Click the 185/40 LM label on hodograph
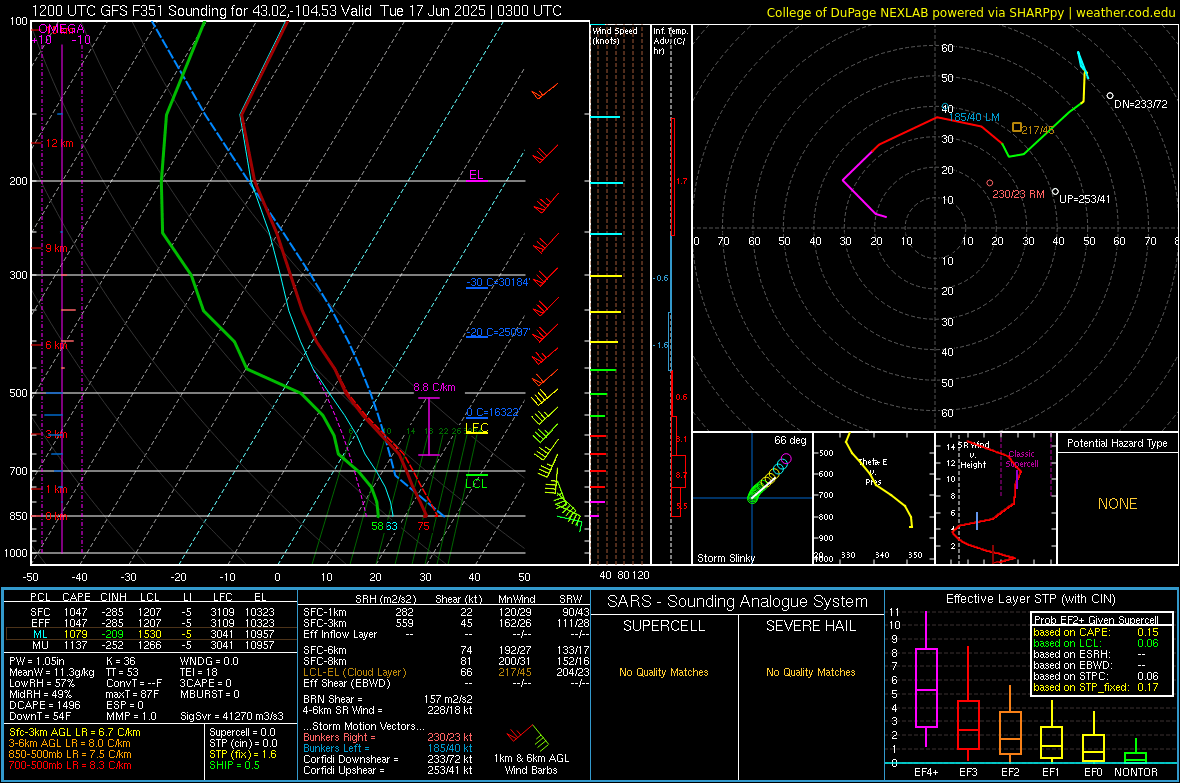The width and height of the screenshot is (1180, 783). [974, 117]
